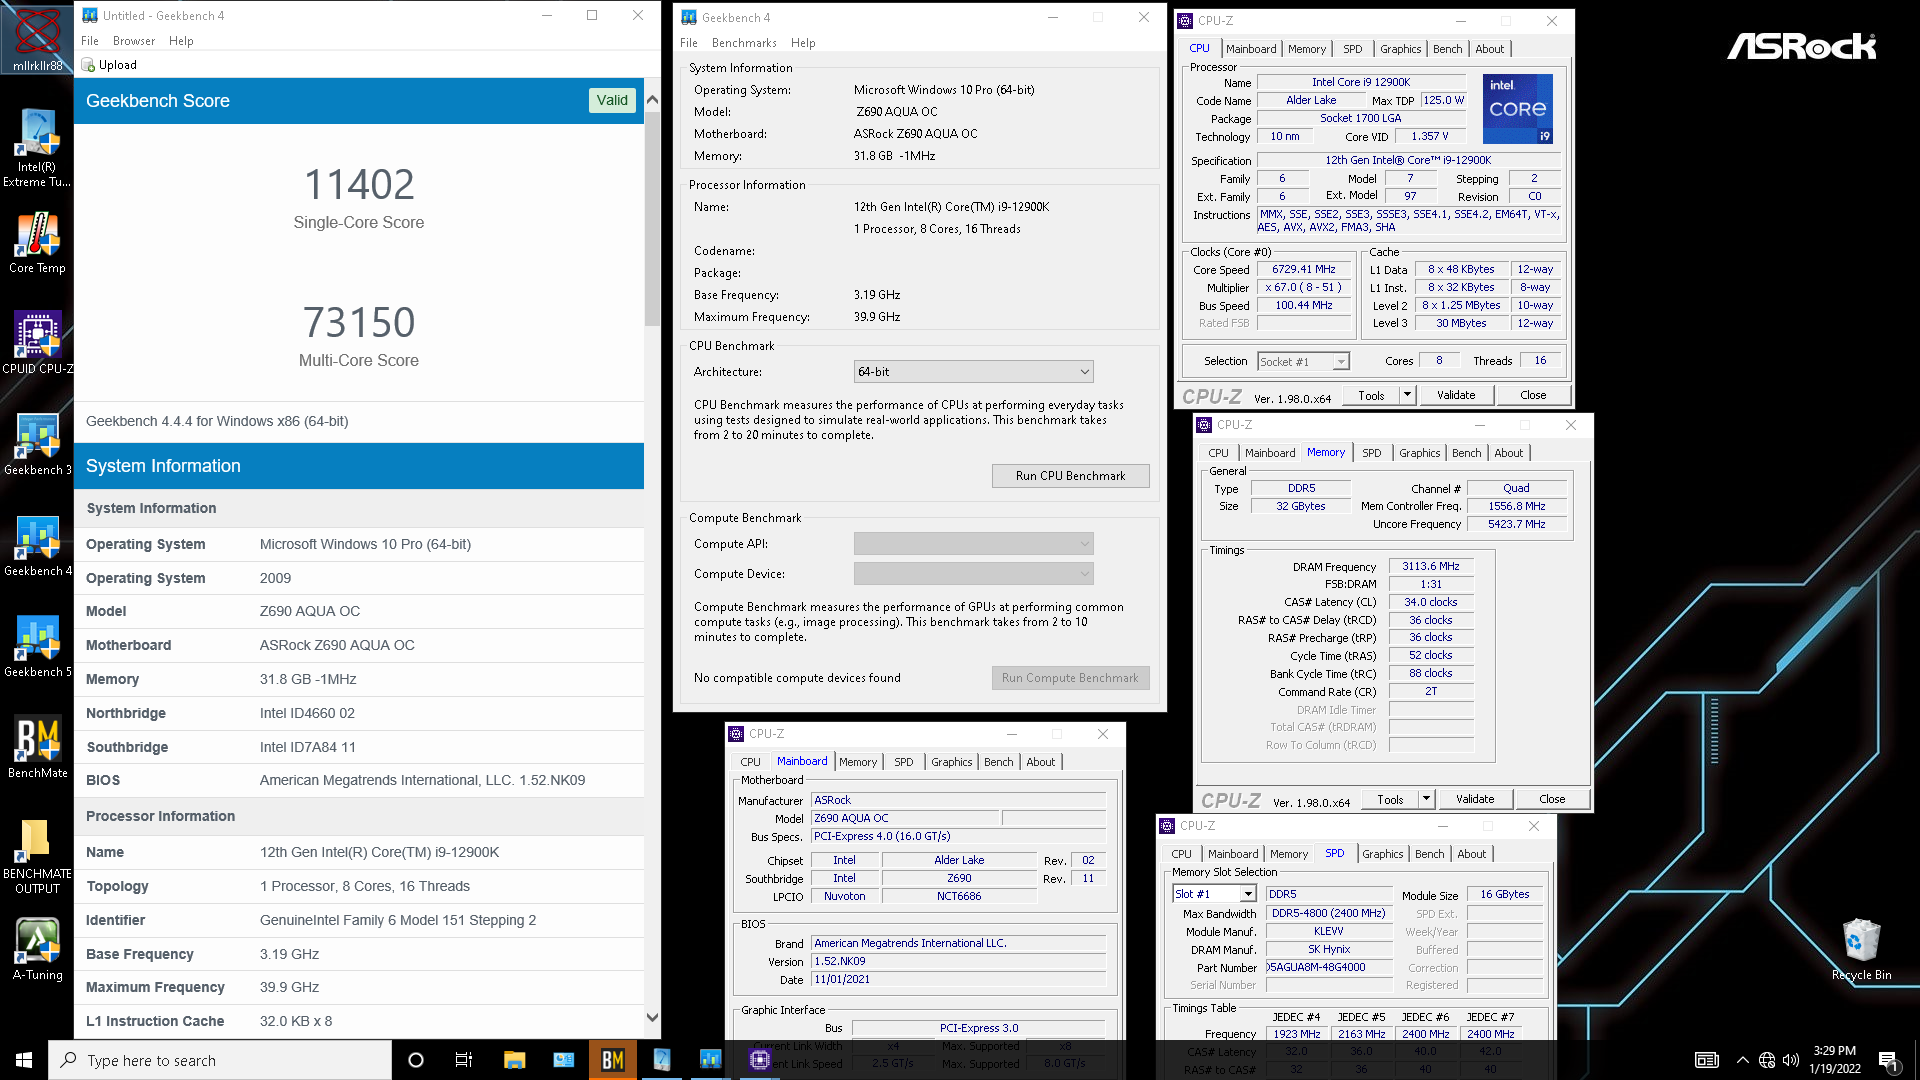Switch to About tab in CPU-Z SPD window
This screenshot has width=1920, height=1080.
pos(1471,854)
